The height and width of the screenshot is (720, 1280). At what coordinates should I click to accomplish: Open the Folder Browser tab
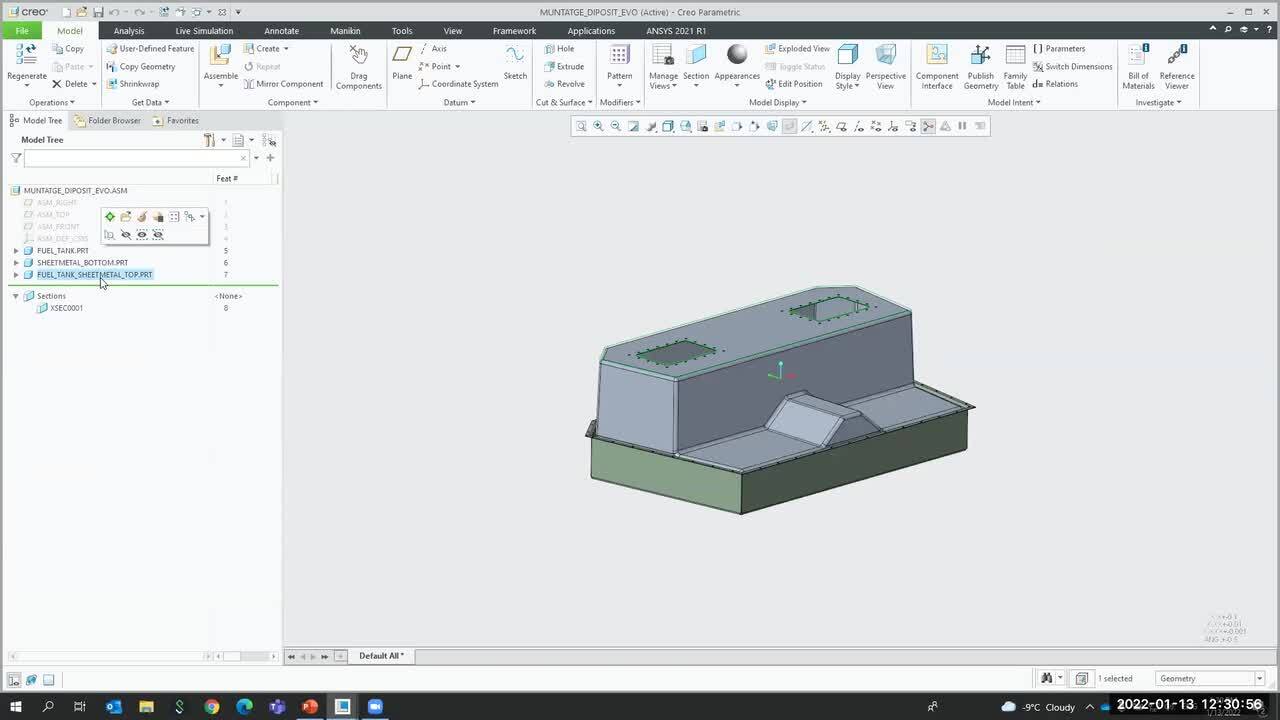108,121
